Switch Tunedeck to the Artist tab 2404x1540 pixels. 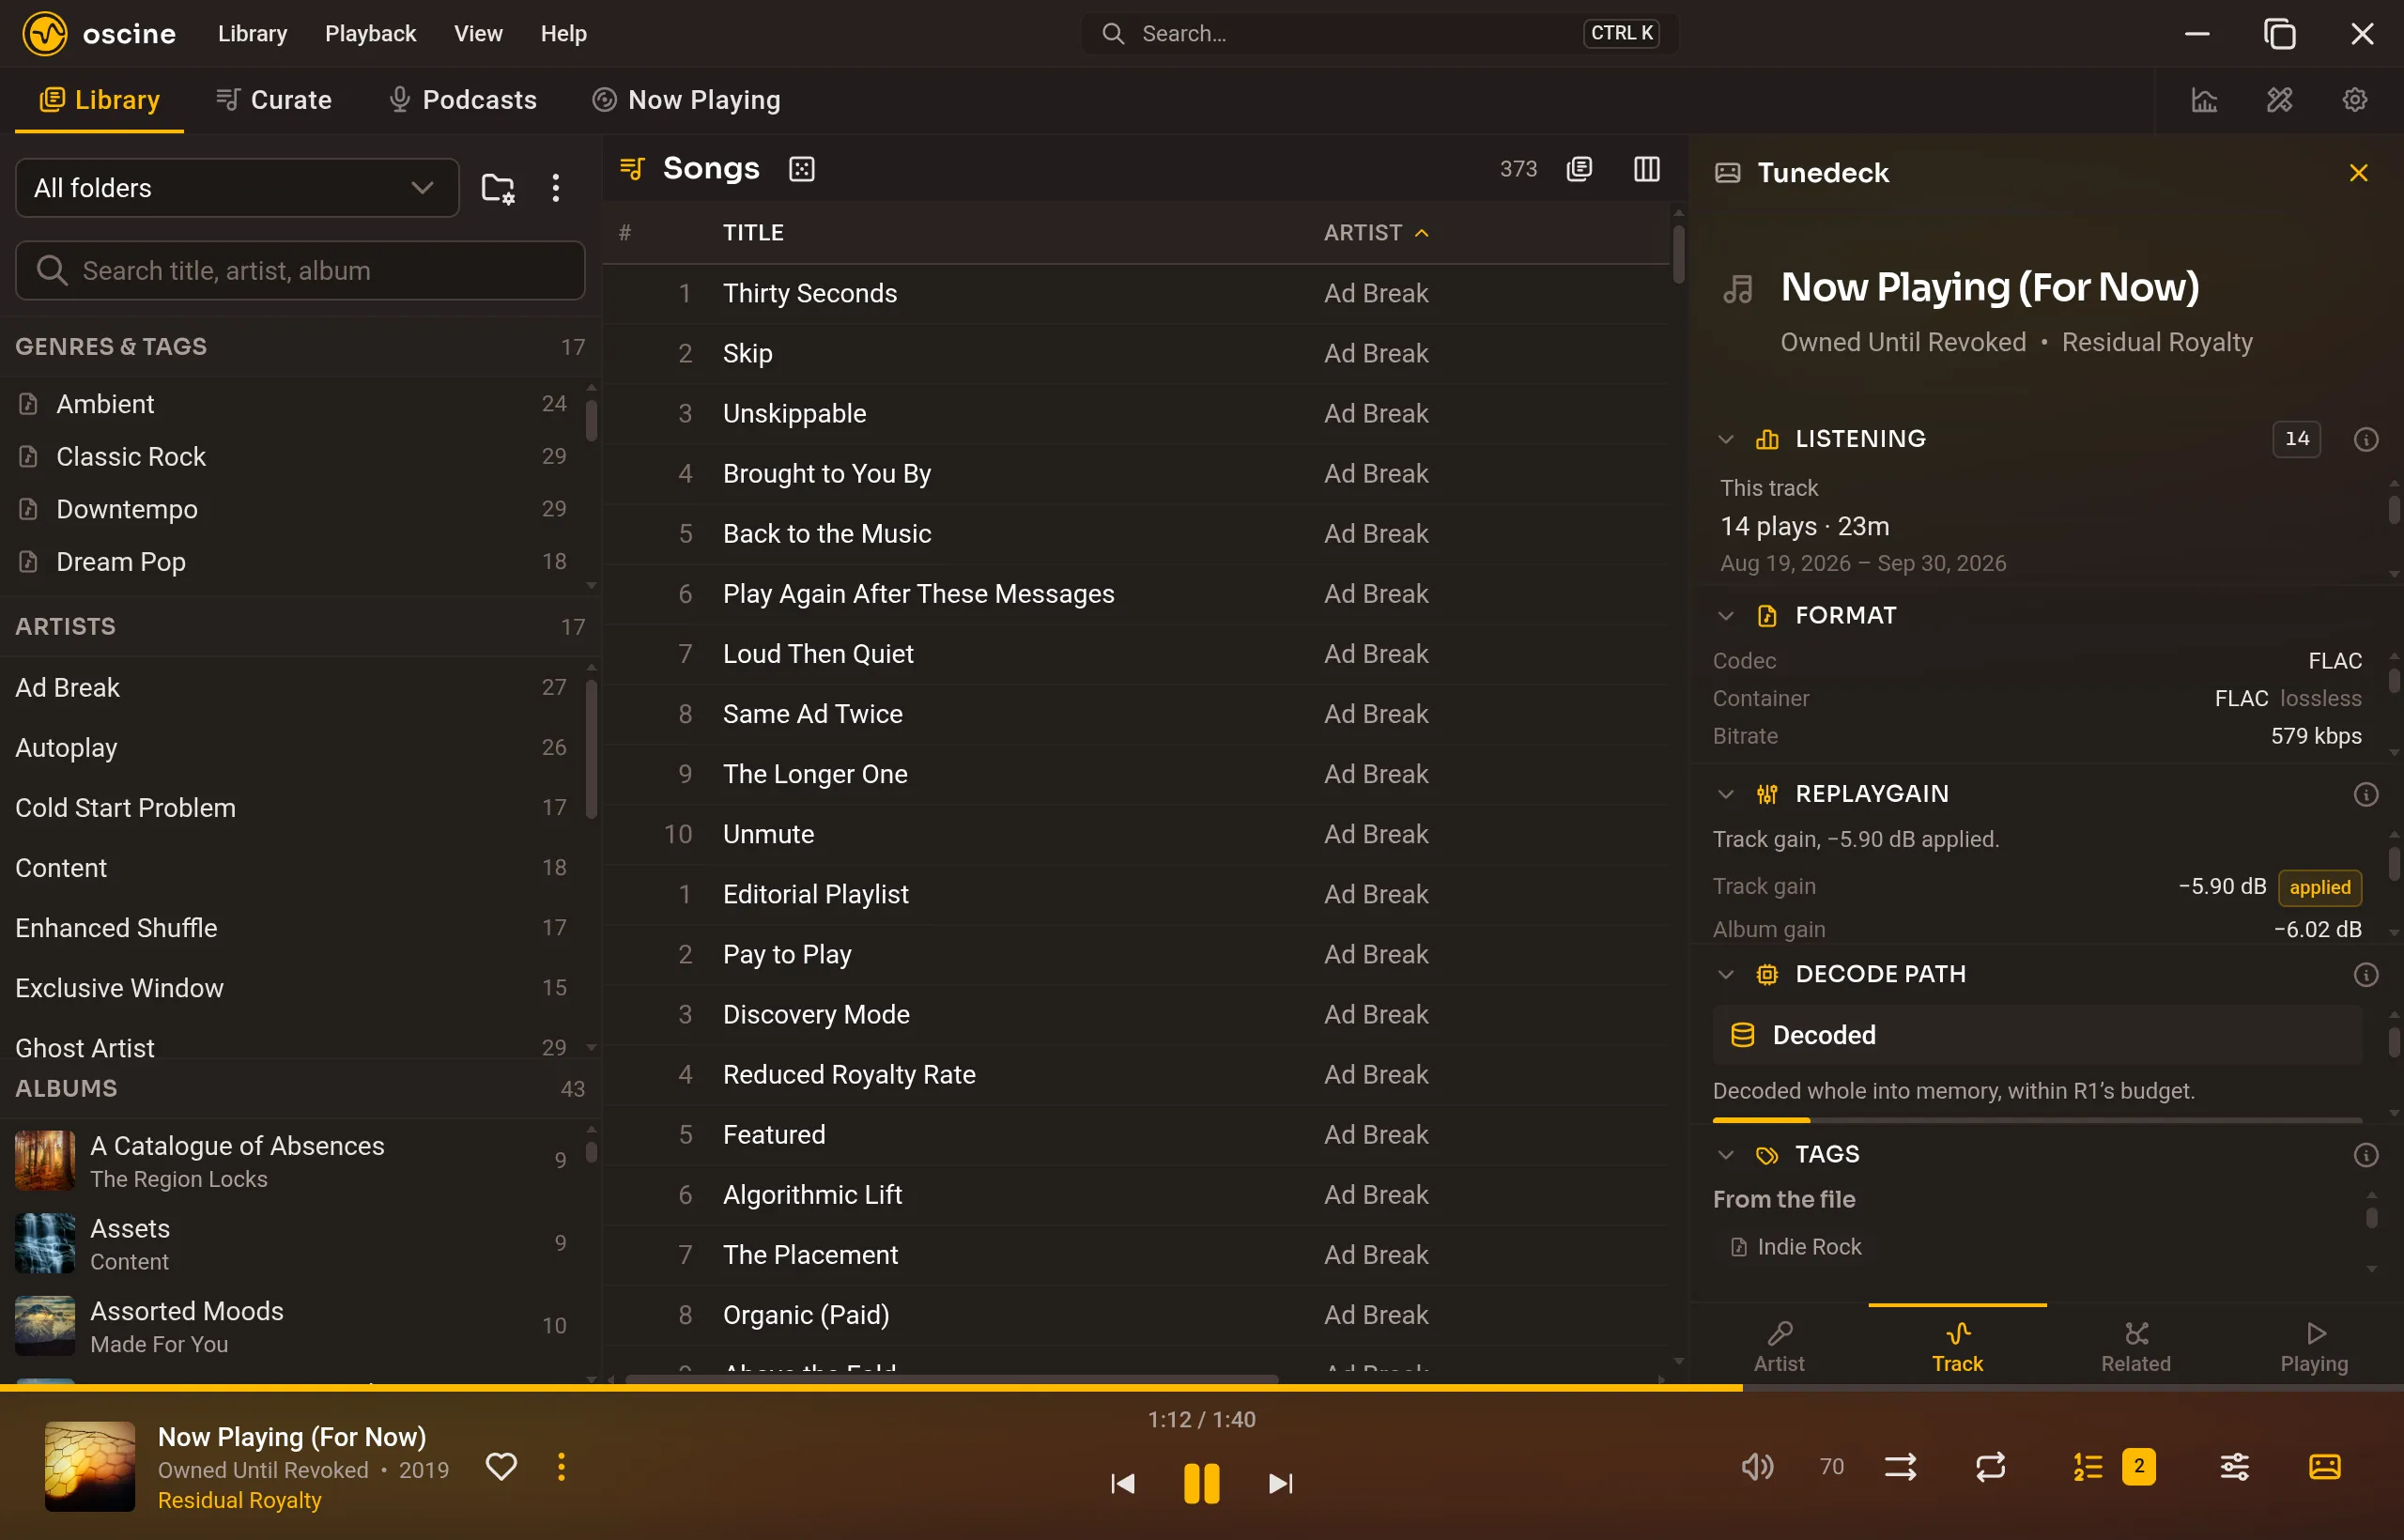[x=1779, y=1346]
